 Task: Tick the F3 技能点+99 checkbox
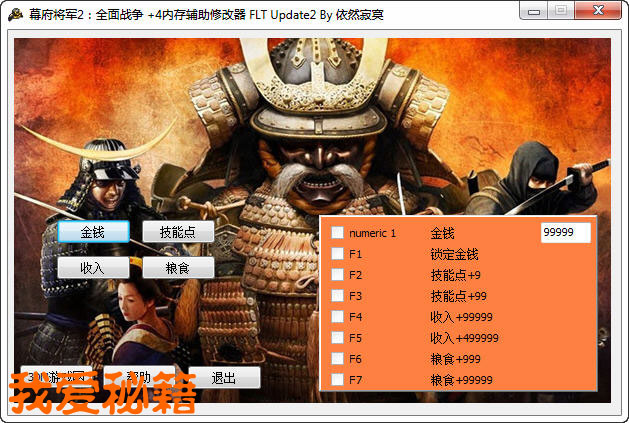click(338, 296)
